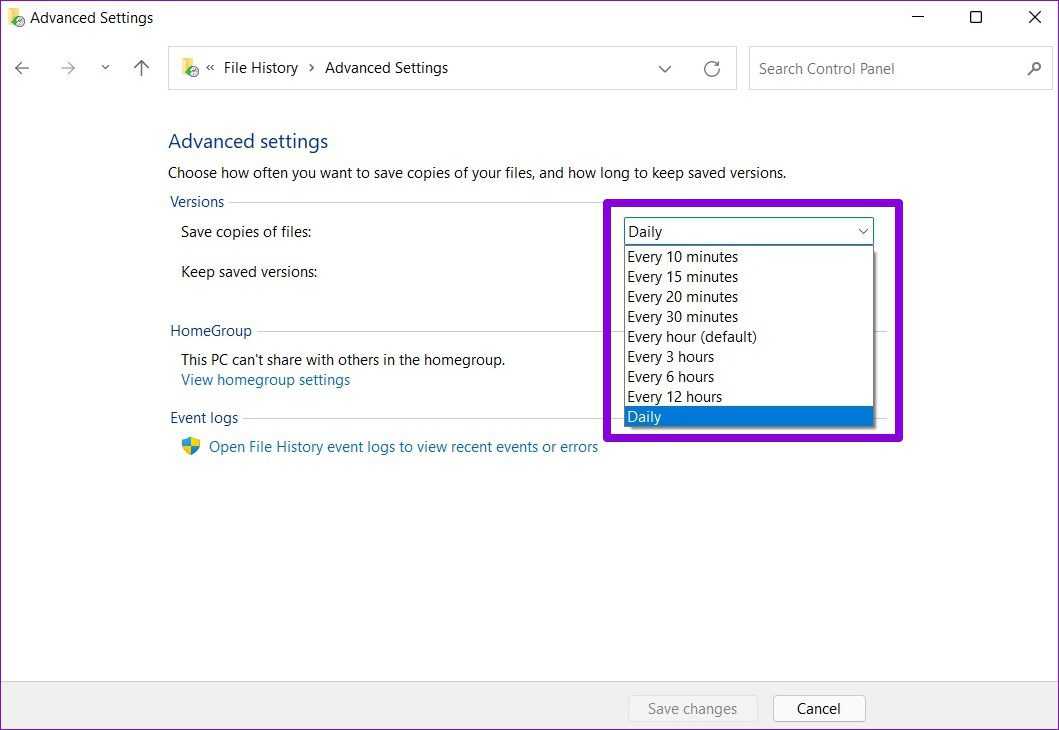Click the search magnifier icon

tap(1034, 68)
